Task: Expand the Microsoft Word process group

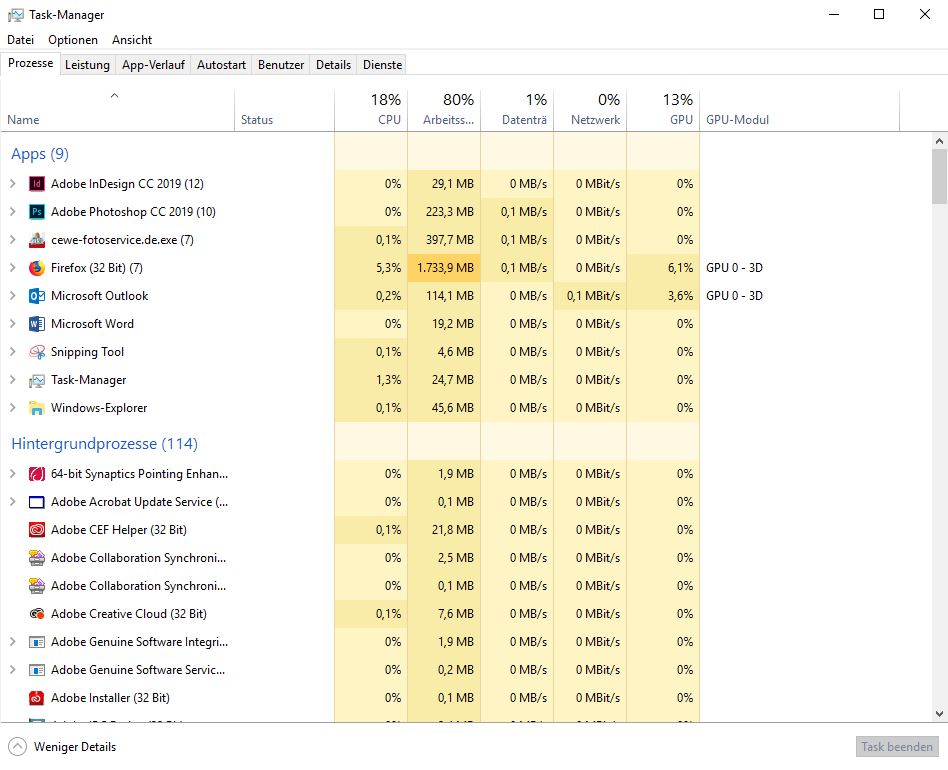Action: 13,323
